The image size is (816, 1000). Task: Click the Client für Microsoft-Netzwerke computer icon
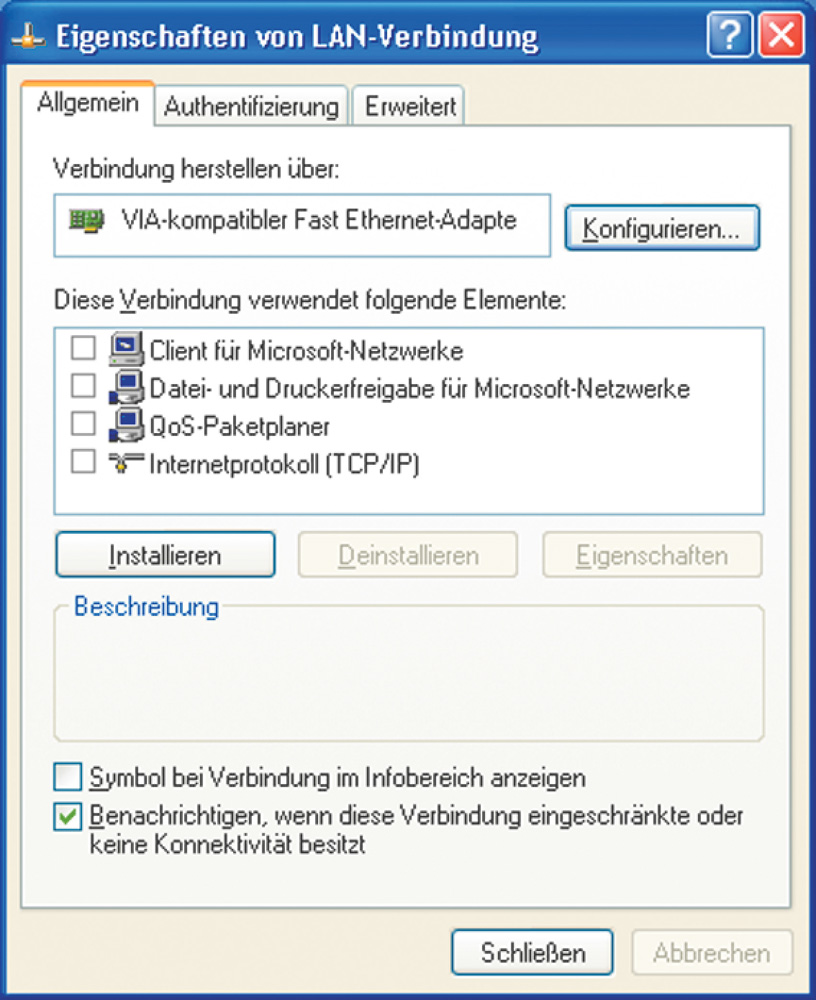pos(126,349)
